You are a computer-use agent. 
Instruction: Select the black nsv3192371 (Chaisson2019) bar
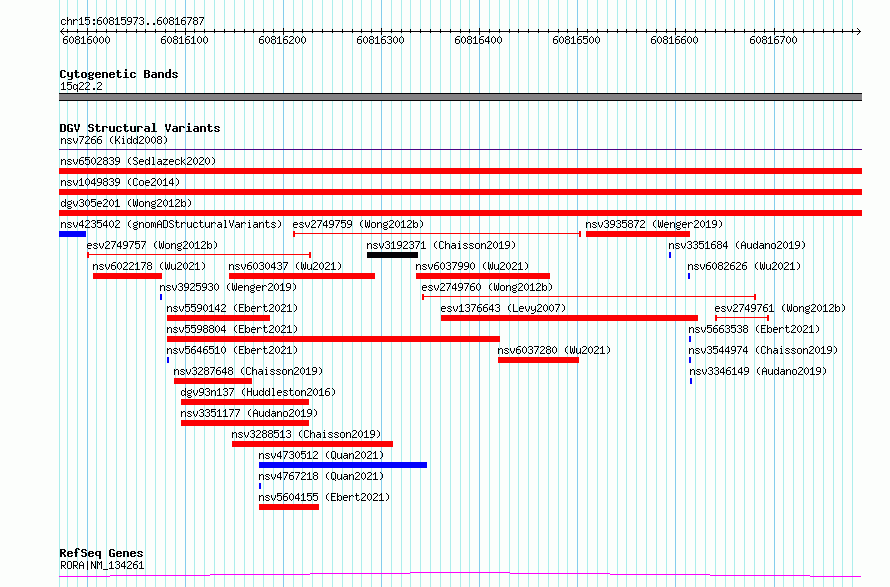392,255
